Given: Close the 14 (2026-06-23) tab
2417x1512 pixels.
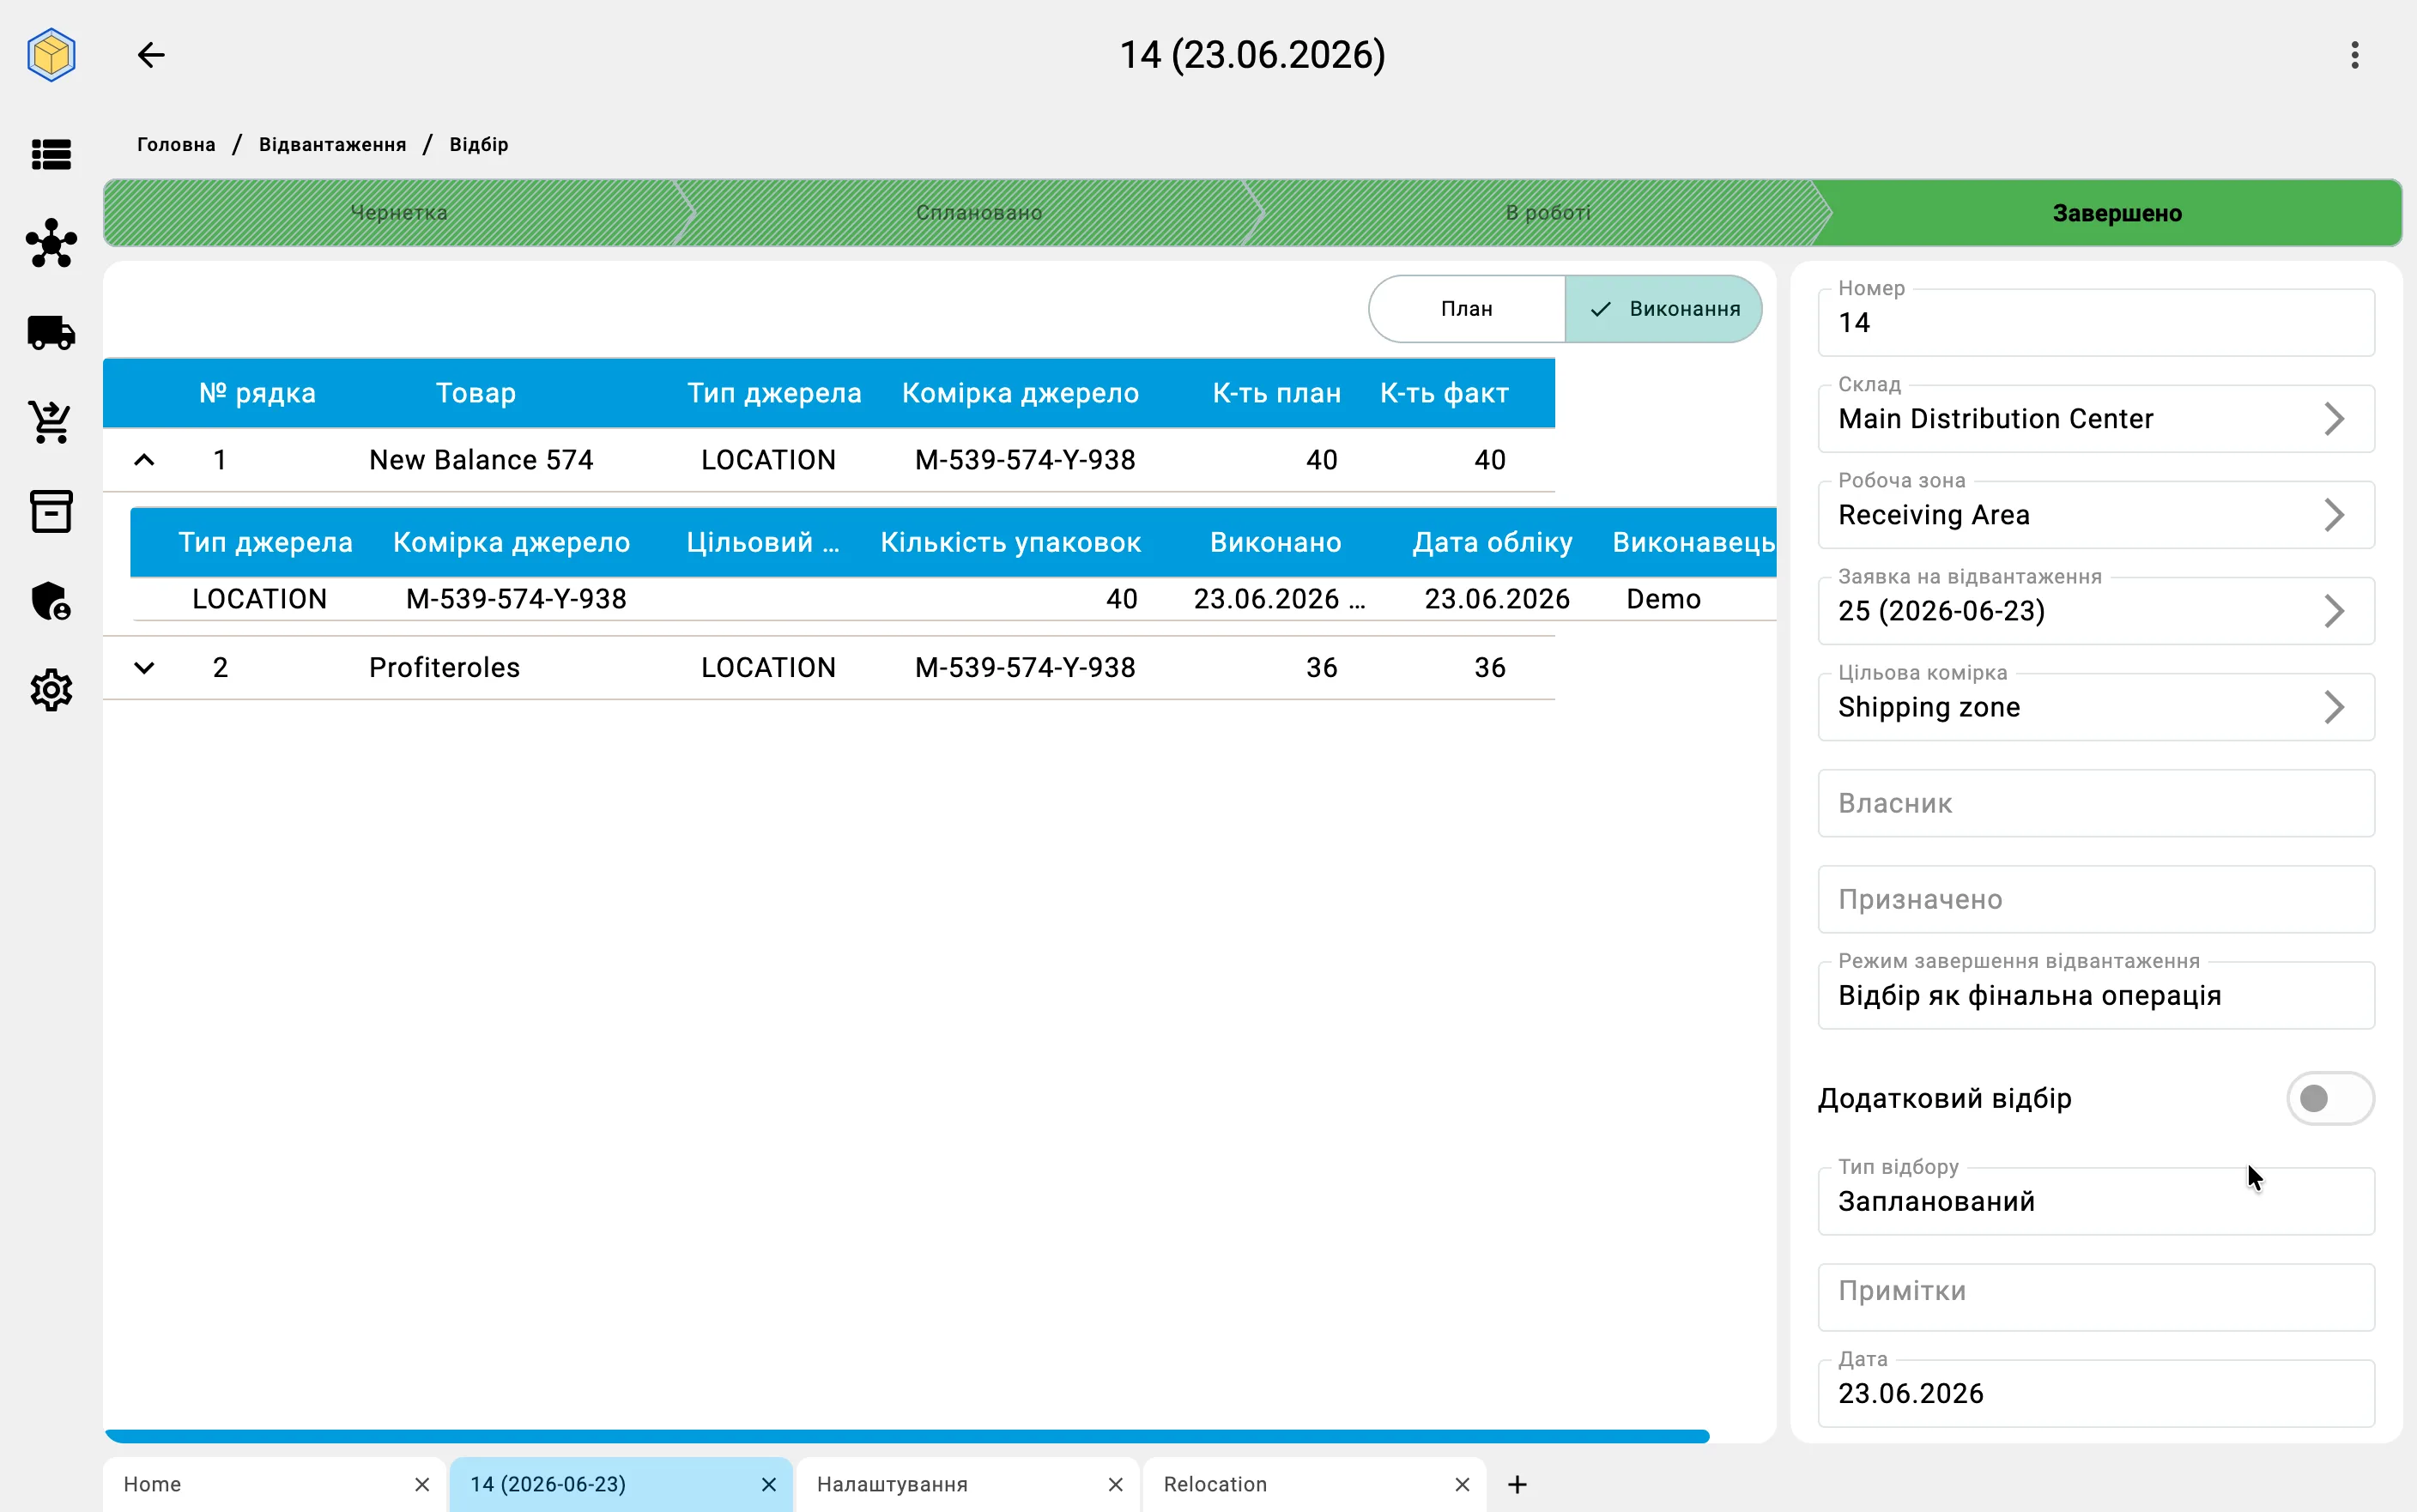Looking at the screenshot, I should coord(769,1484).
